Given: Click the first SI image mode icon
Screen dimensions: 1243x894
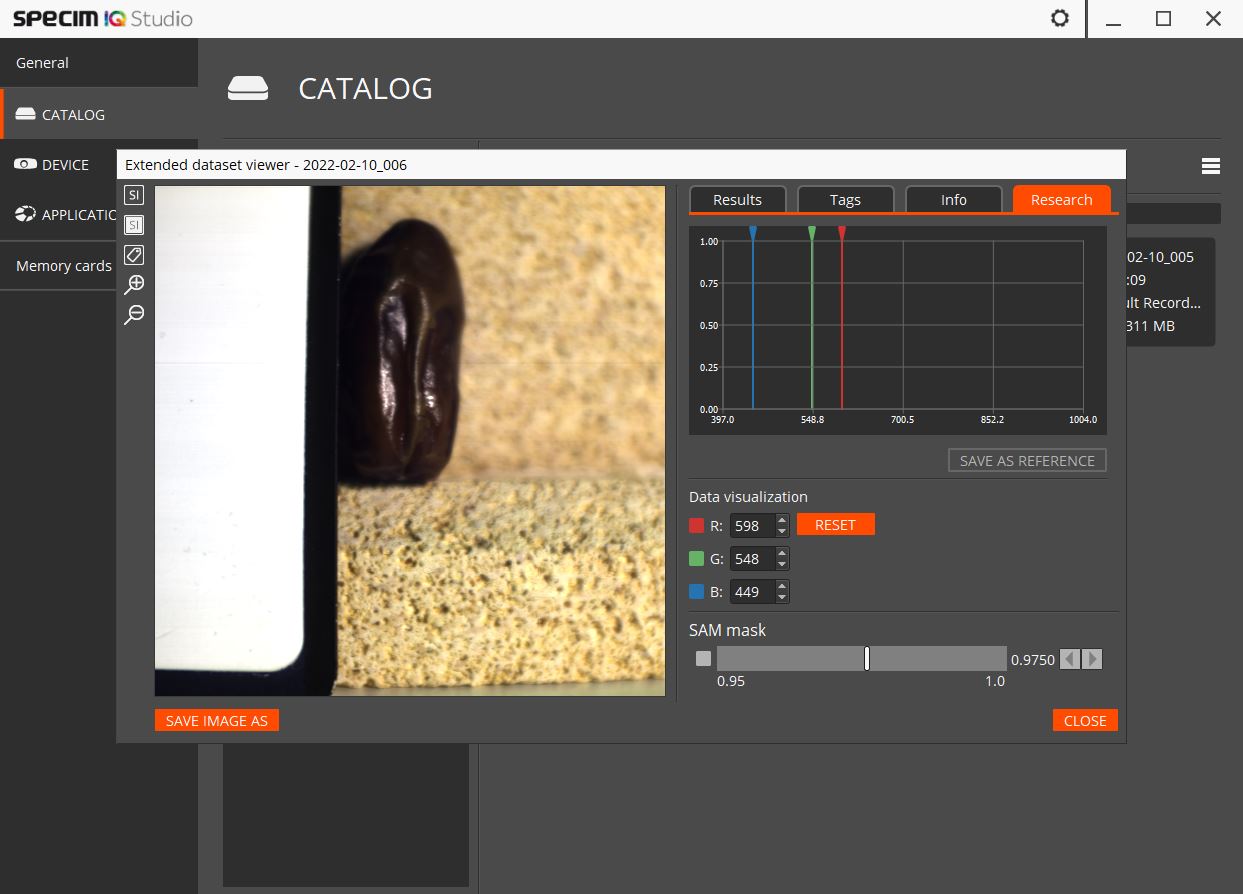Looking at the screenshot, I should coord(134,195).
